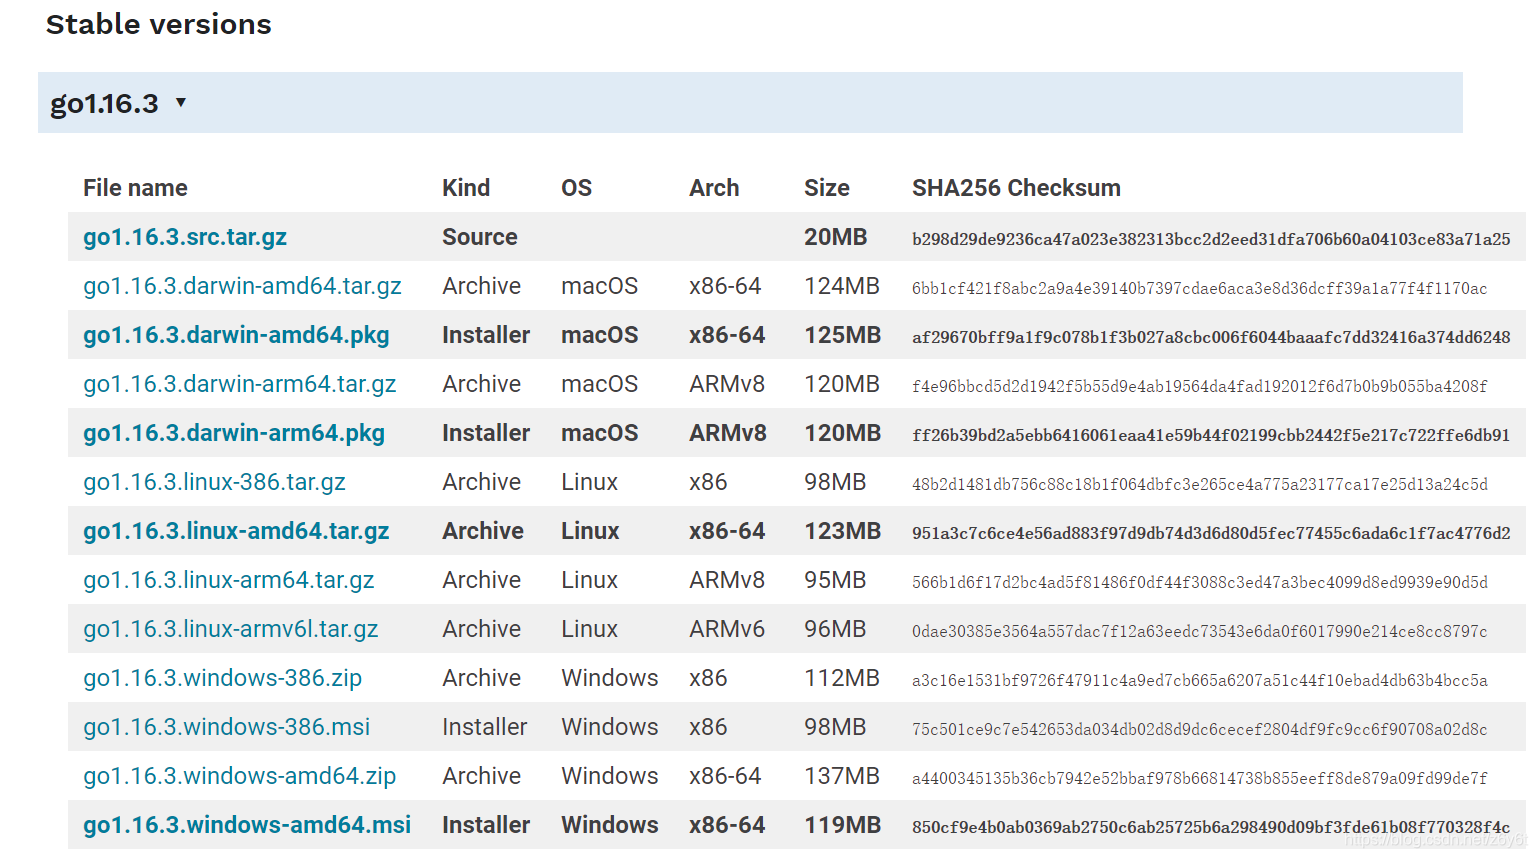This screenshot has width=1538, height=858.
Task: Select checksum starting with 6bb1cf421f8abc
Action: (x=1200, y=288)
